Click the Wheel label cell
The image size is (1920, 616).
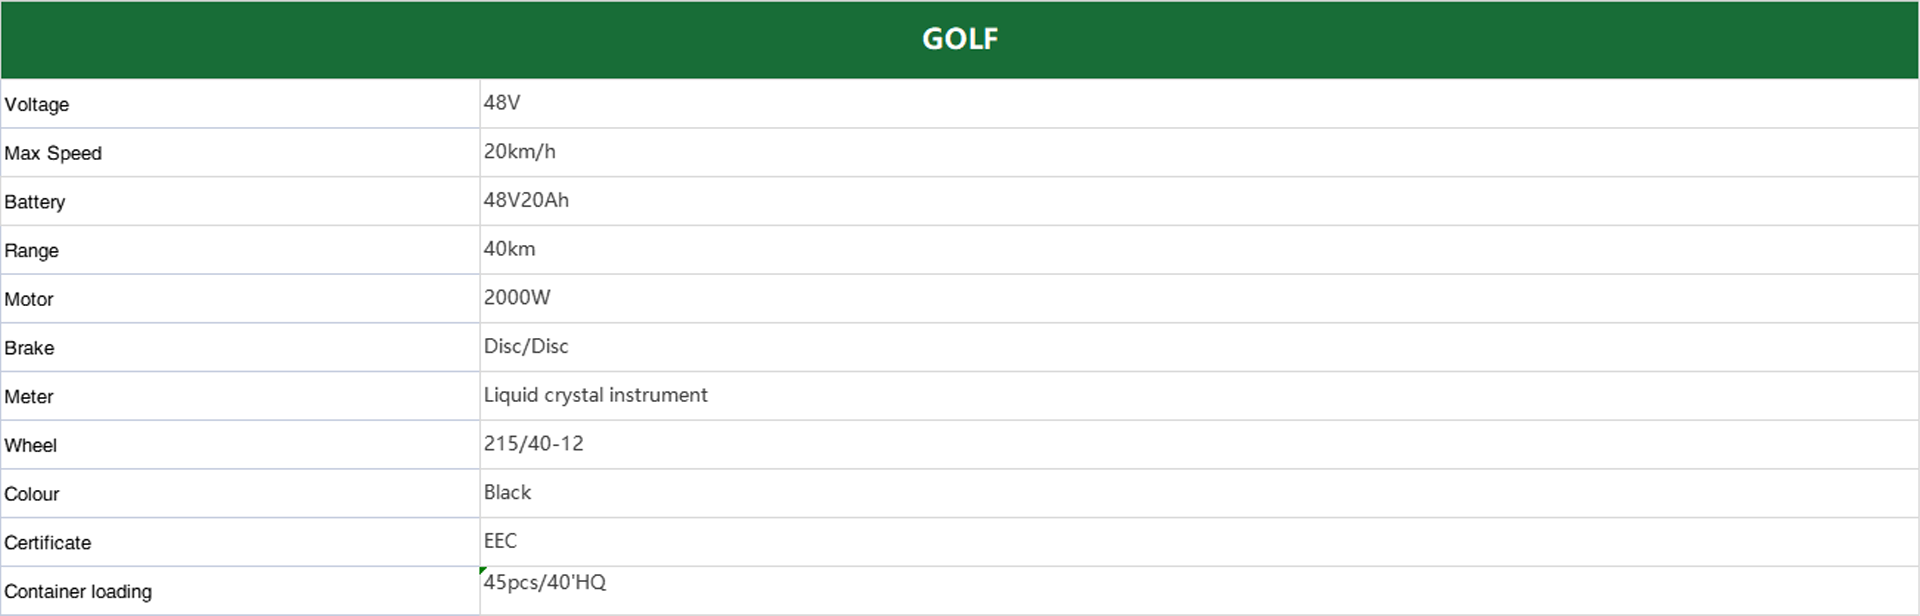coord(240,445)
